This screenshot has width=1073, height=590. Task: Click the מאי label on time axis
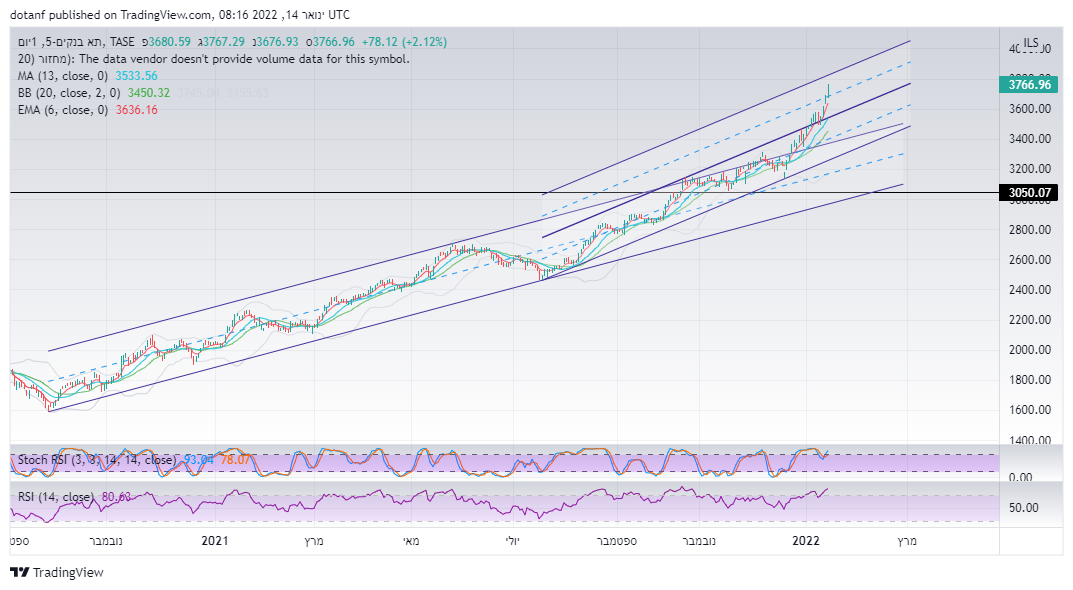coord(411,541)
